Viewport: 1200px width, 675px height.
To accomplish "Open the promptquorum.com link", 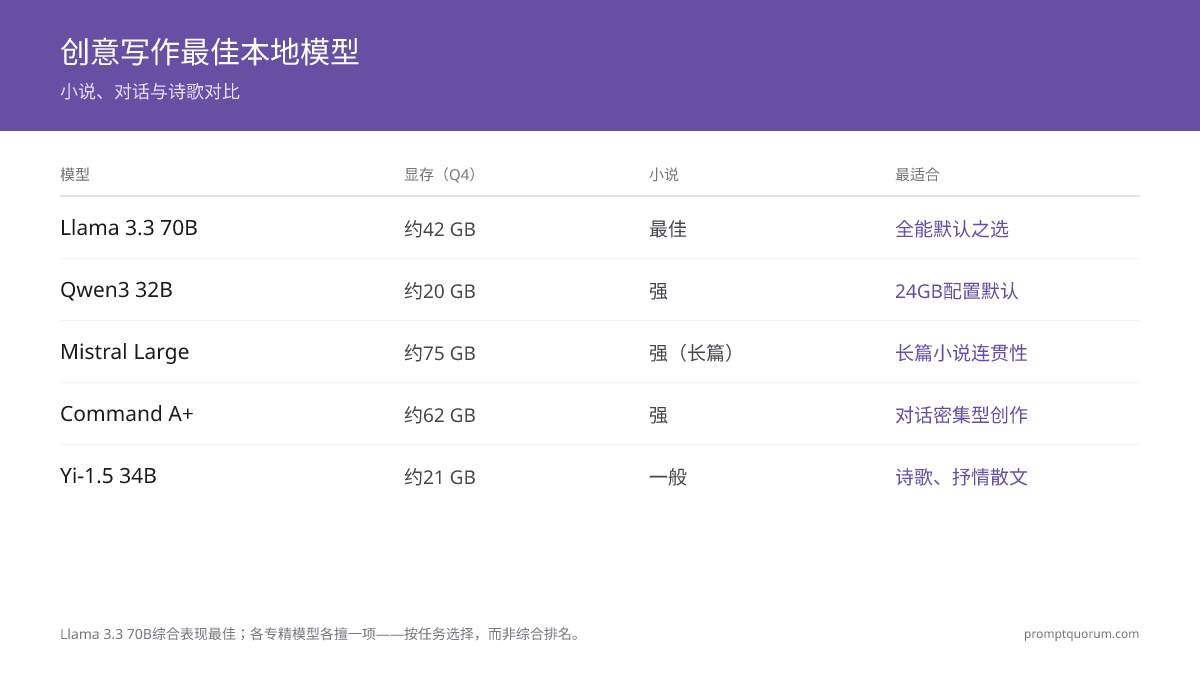I will tap(1082, 634).
